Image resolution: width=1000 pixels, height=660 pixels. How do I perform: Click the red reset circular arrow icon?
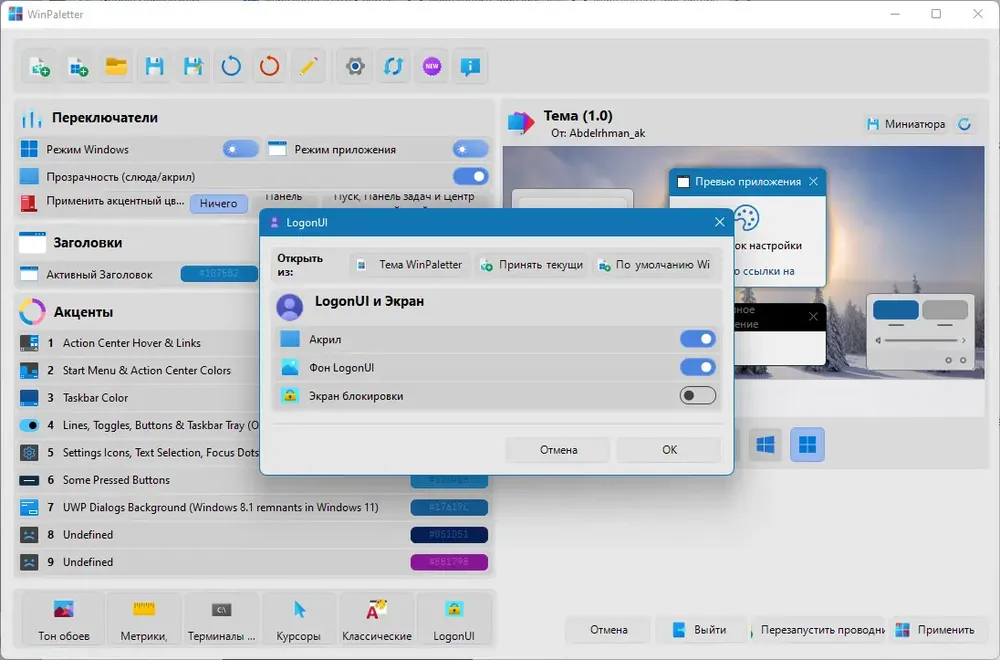click(x=269, y=66)
